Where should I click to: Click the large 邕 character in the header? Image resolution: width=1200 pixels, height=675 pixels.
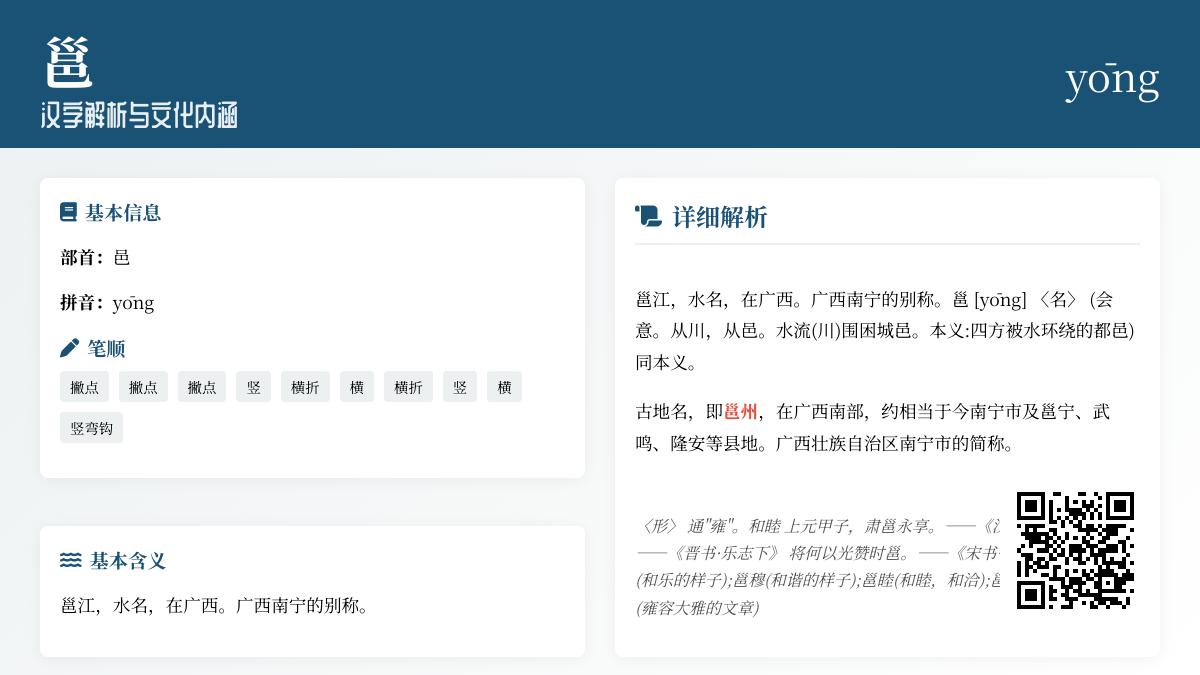pos(68,63)
